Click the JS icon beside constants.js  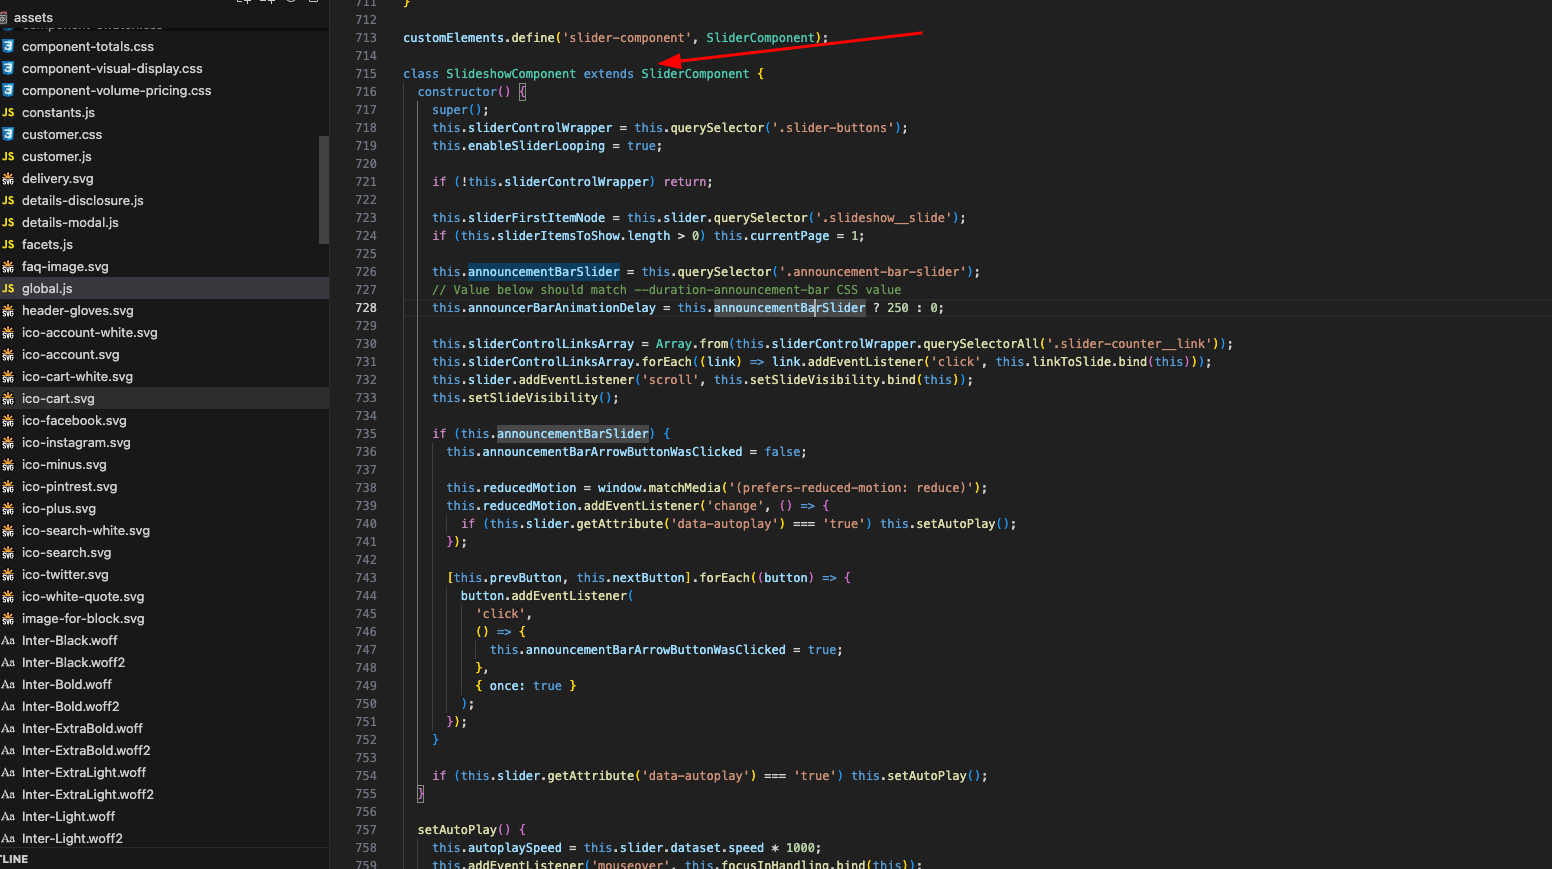8,113
